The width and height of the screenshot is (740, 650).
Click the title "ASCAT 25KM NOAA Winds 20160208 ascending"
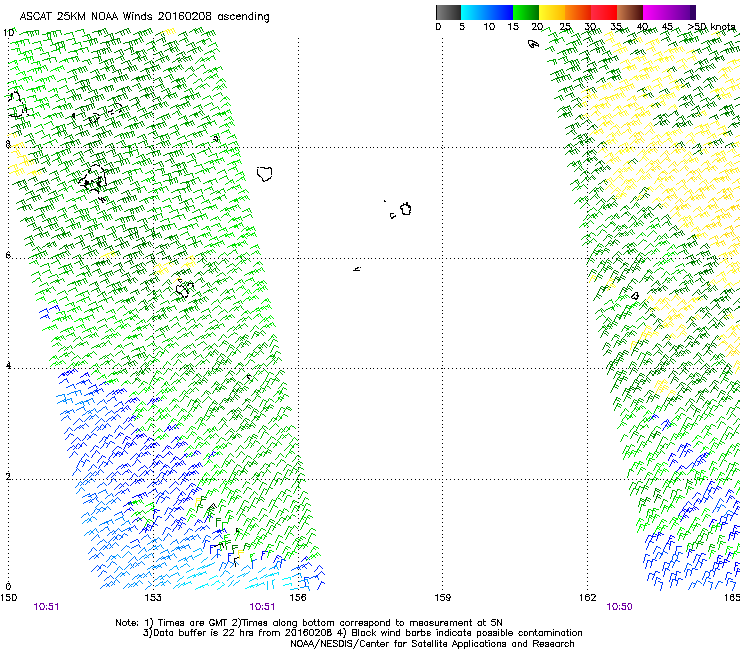tap(144, 17)
